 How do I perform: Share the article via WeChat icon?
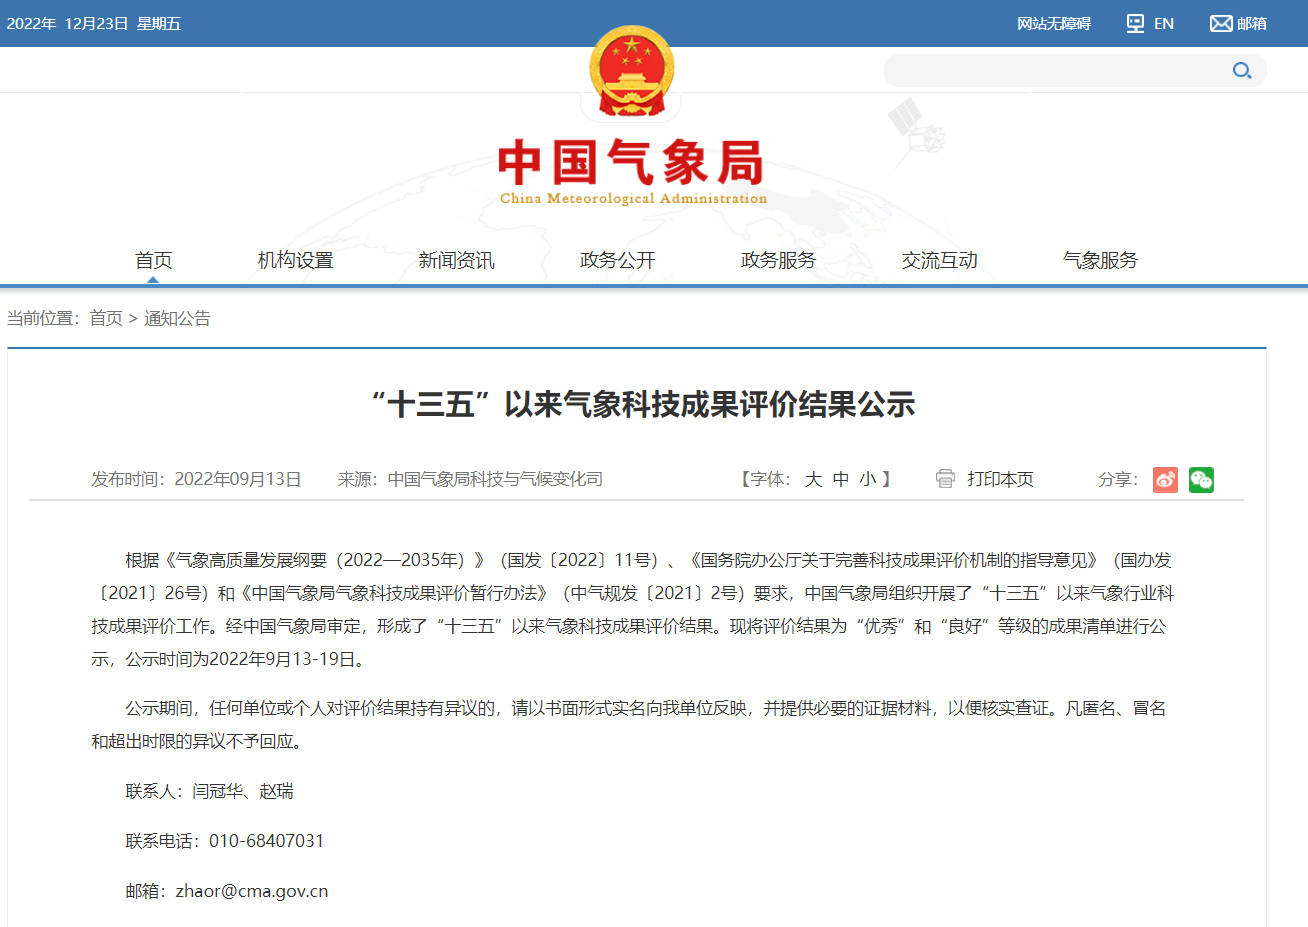coord(1201,480)
